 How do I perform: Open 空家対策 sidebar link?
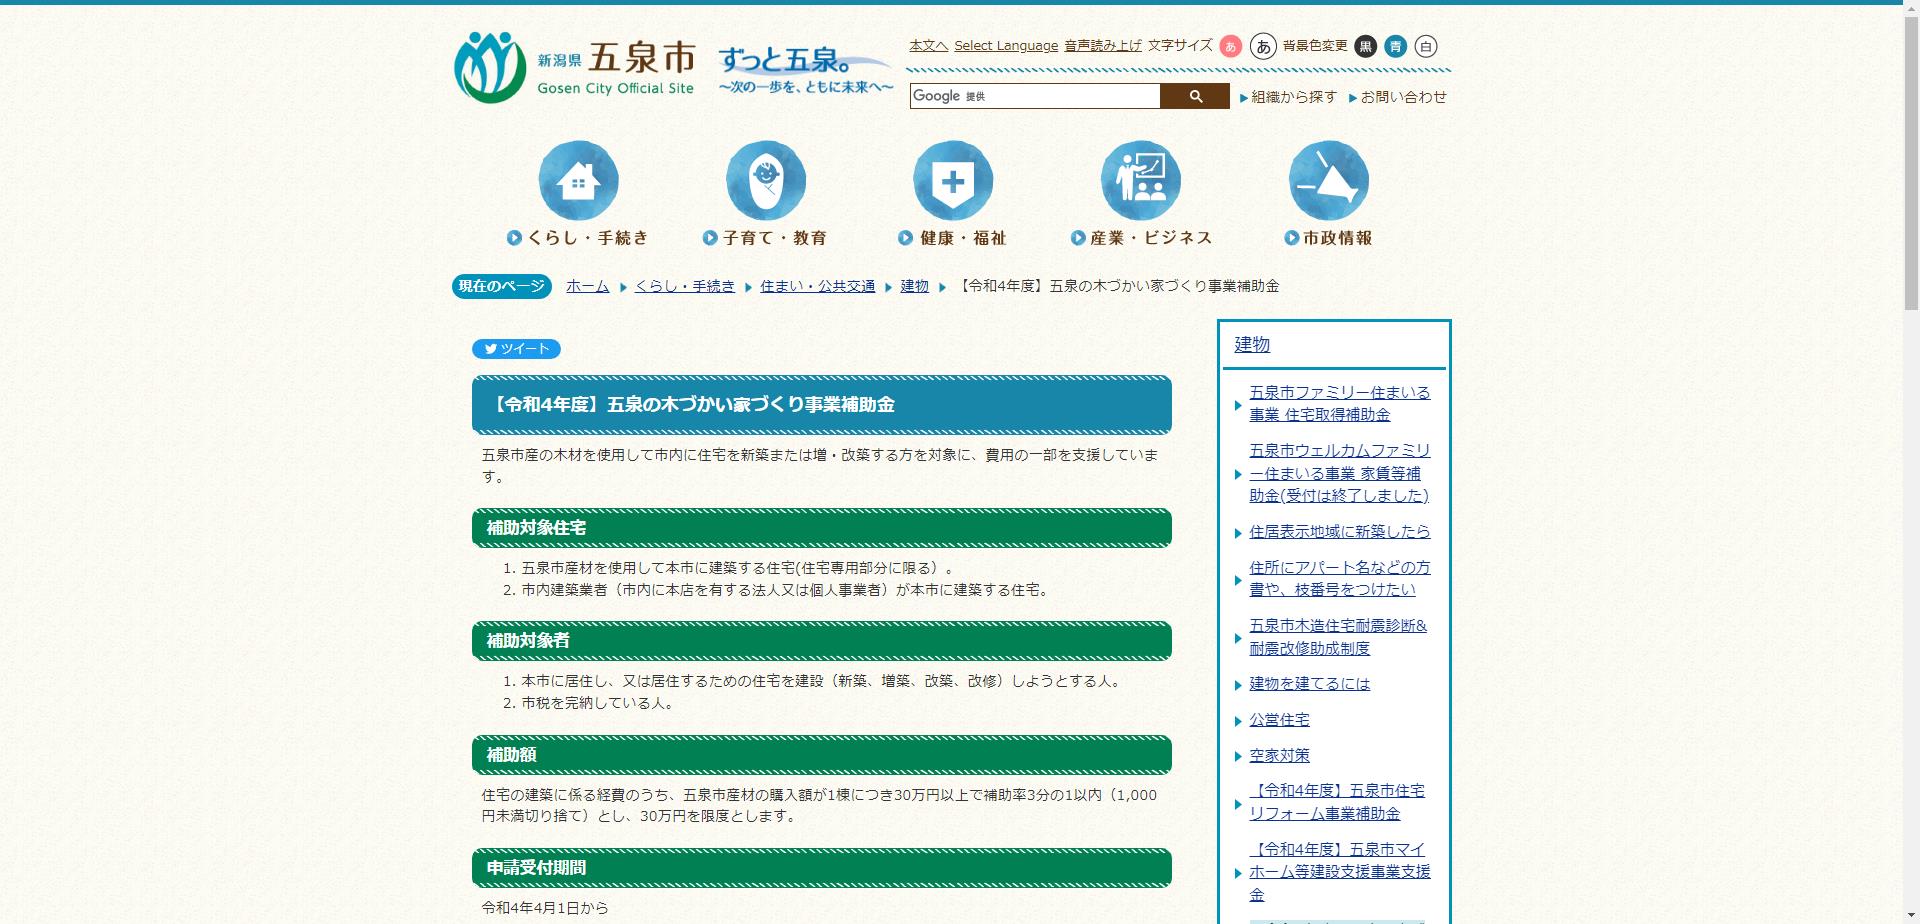(1279, 756)
